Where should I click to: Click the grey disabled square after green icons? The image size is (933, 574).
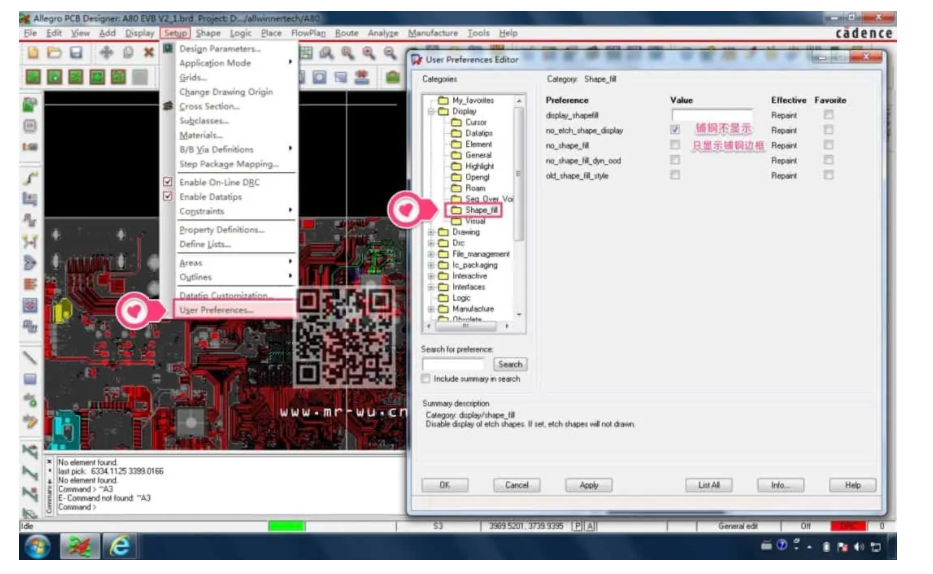point(140,77)
